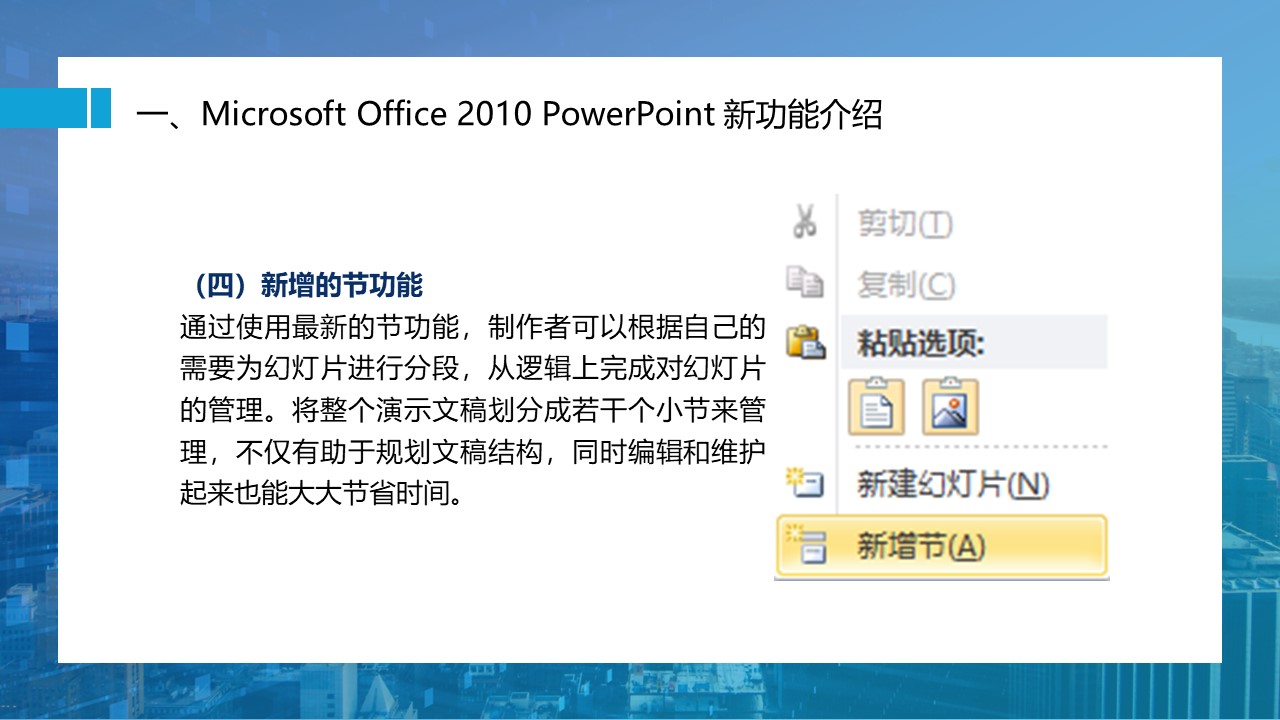The width and height of the screenshot is (1280, 720).
Task: Select the paste as picture icon
Action: (x=950, y=406)
